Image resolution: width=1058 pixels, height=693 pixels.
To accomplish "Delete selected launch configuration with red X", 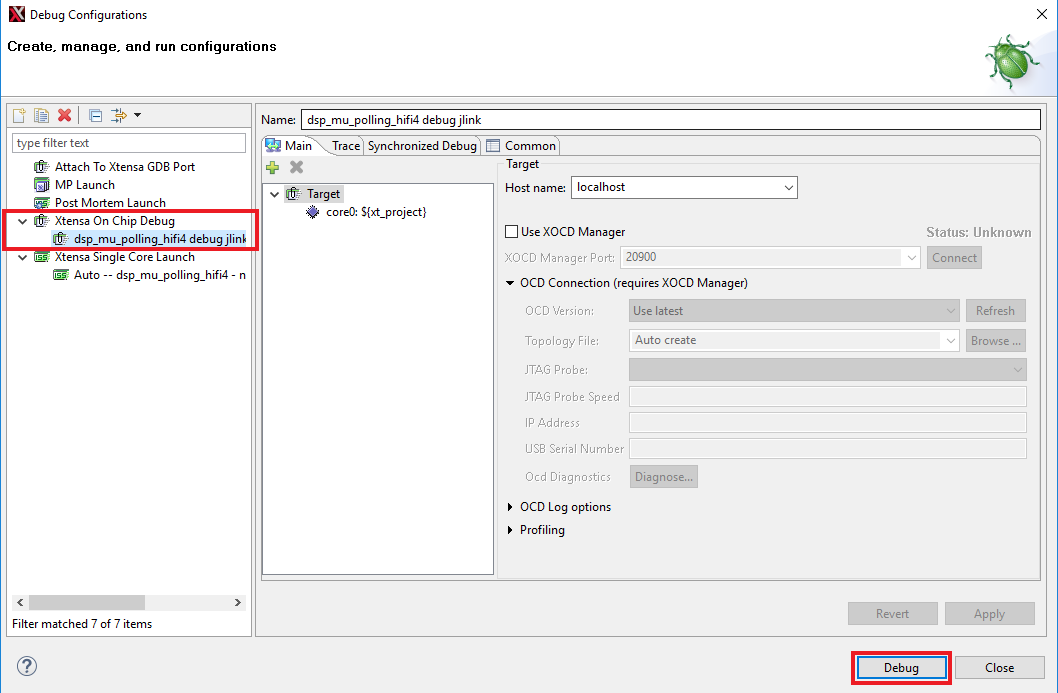I will click(65, 116).
